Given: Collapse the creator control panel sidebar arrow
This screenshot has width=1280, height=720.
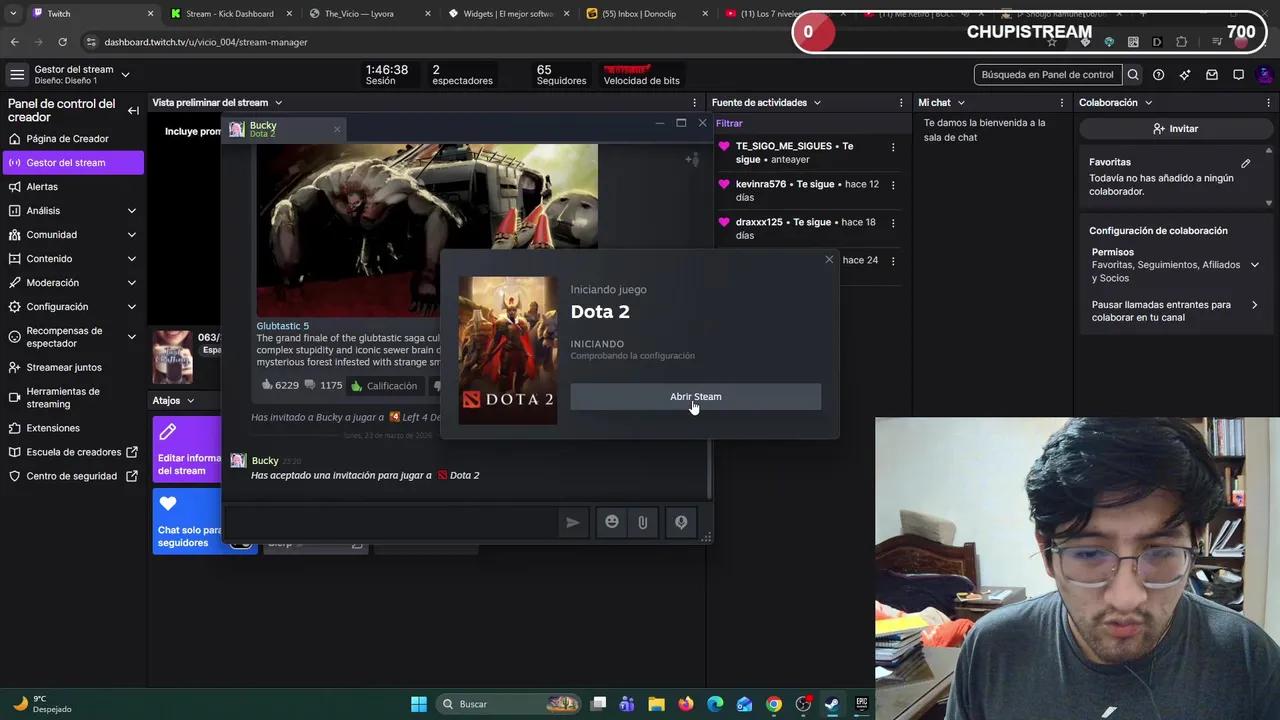Looking at the screenshot, I should click(x=133, y=111).
